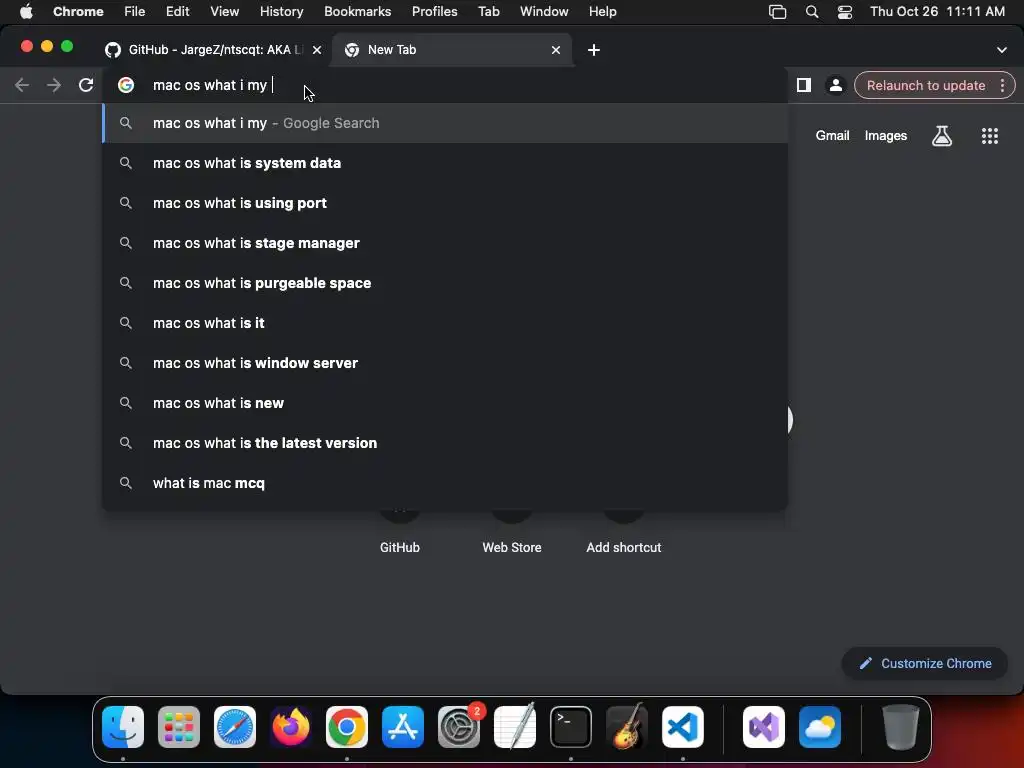The image size is (1024, 768).
Task: Open the Bookmarks menu
Action: click(357, 11)
